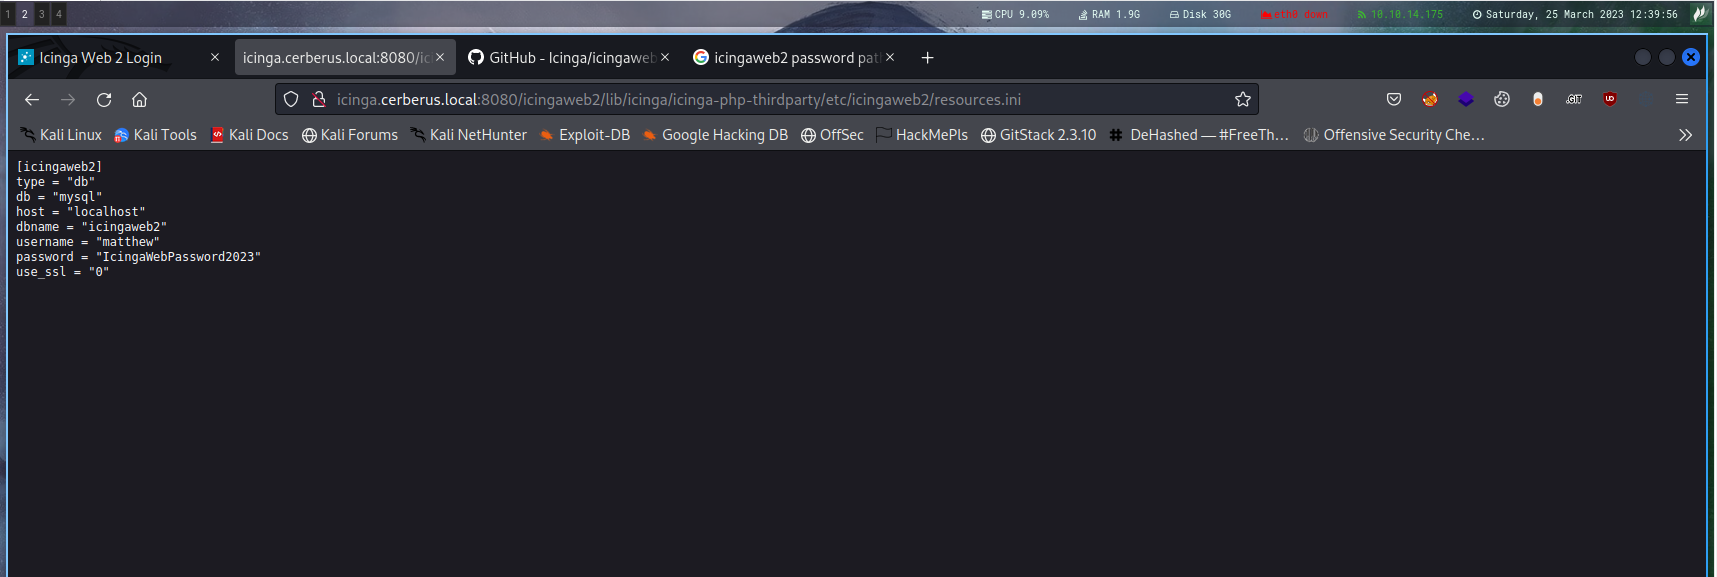Switch to GitHub Icinga/icingaweb tab
Image resolution: width=1717 pixels, height=577 pixels.
(570, 57)
